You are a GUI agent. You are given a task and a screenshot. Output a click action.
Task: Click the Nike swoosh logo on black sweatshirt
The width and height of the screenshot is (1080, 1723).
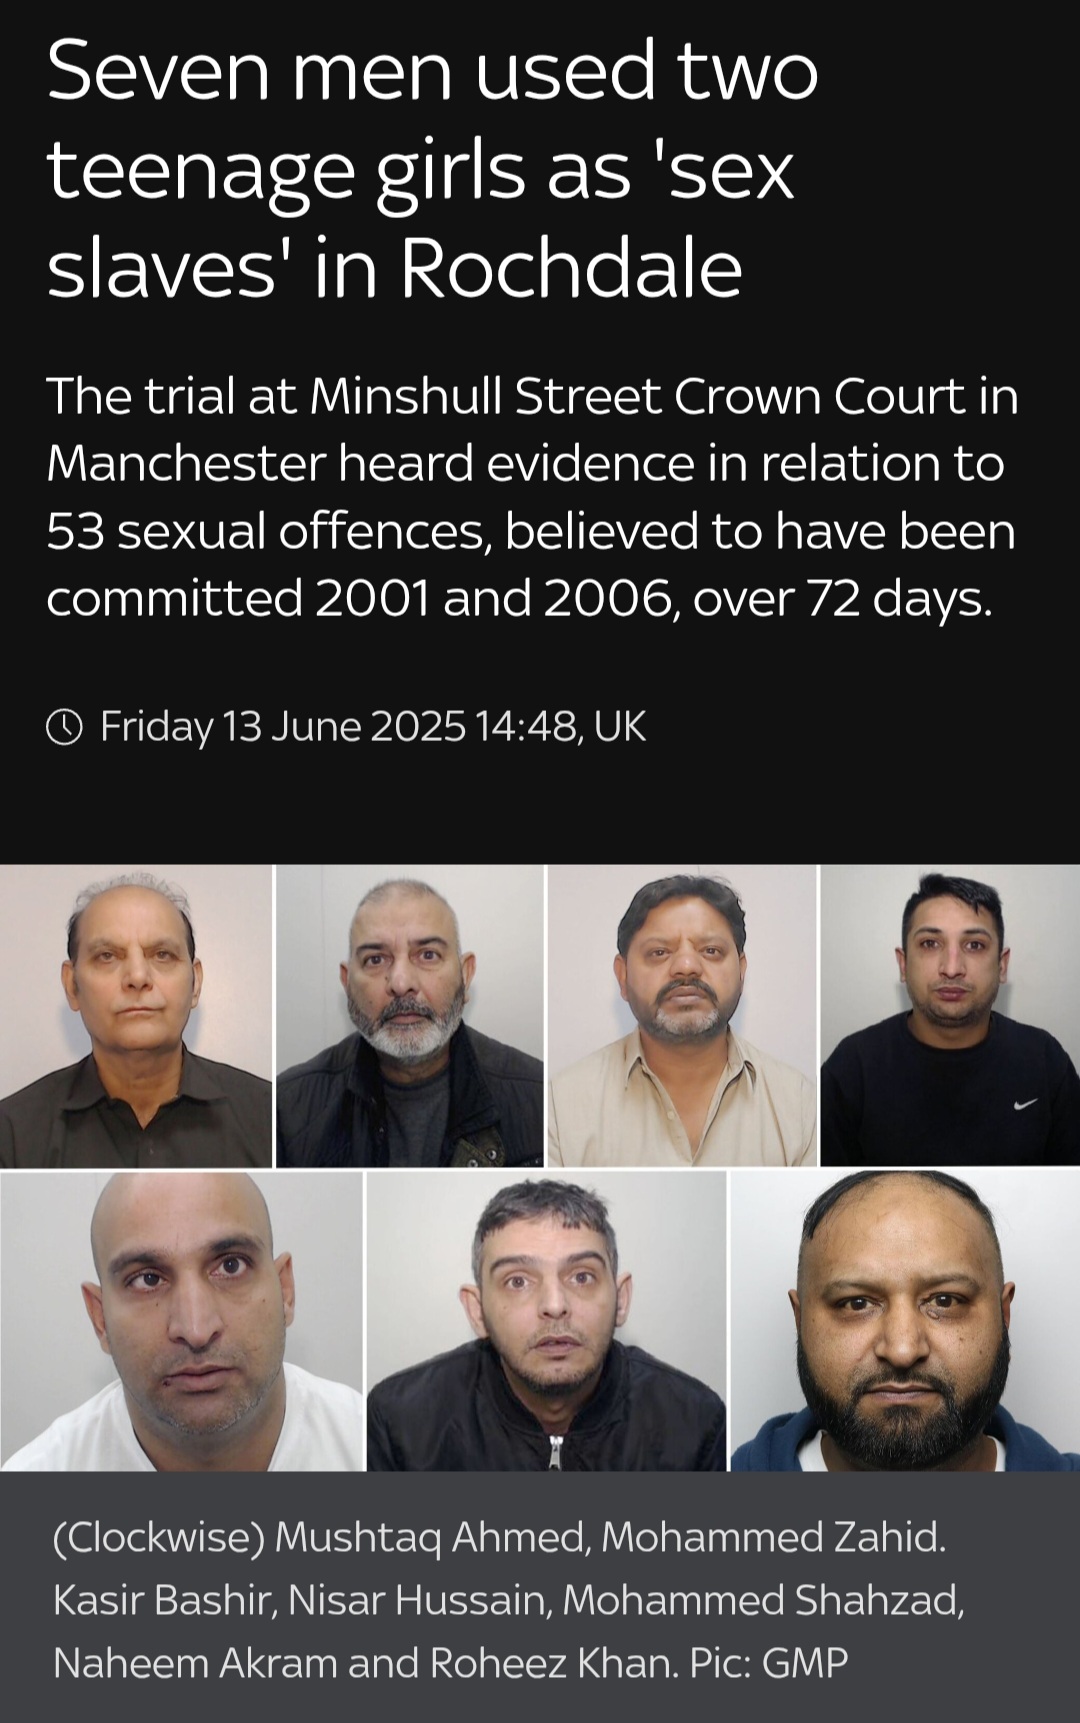(1025, 1103)
